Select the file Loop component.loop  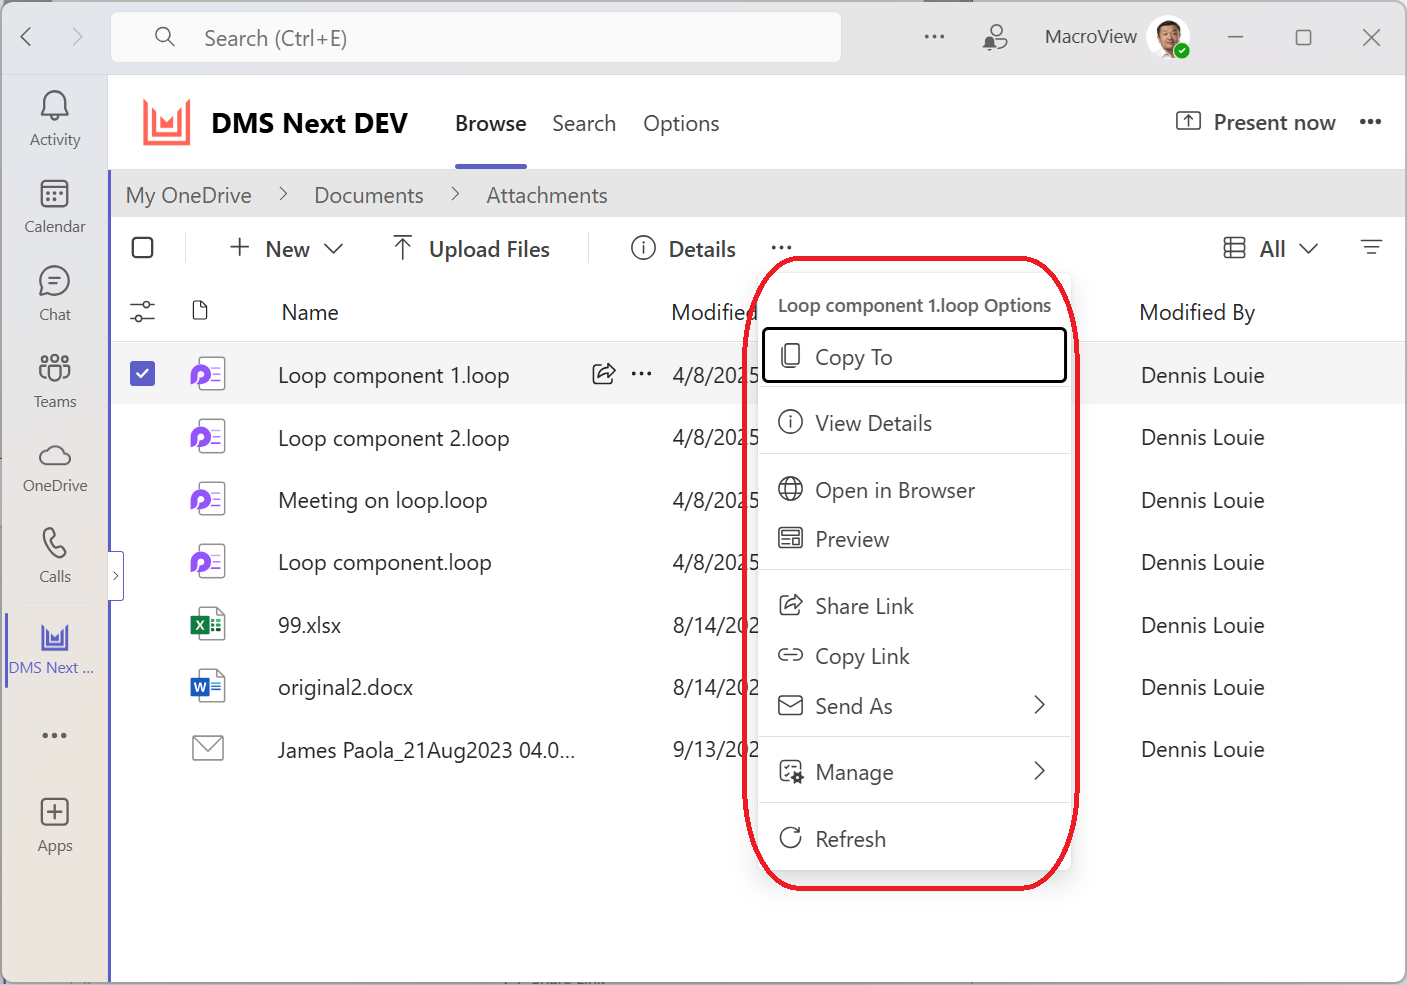385,562
